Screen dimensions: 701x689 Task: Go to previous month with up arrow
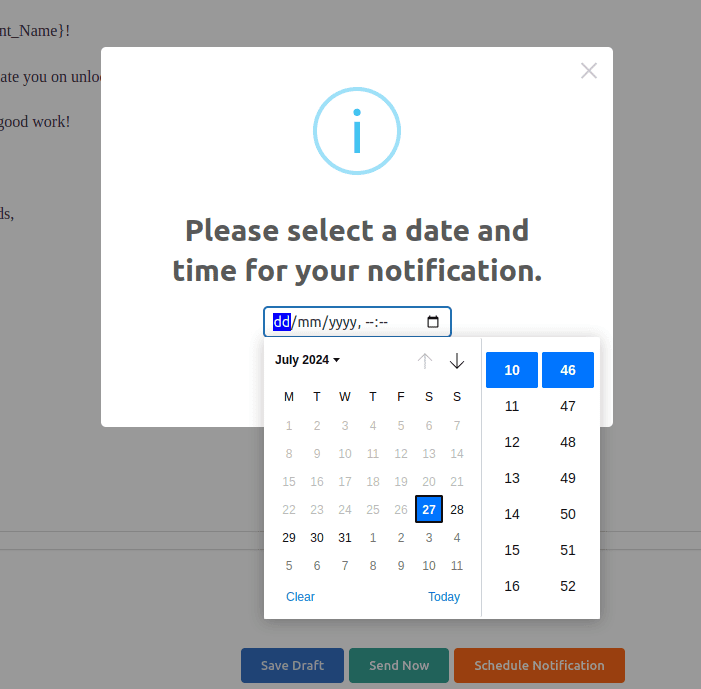[425, 361]
